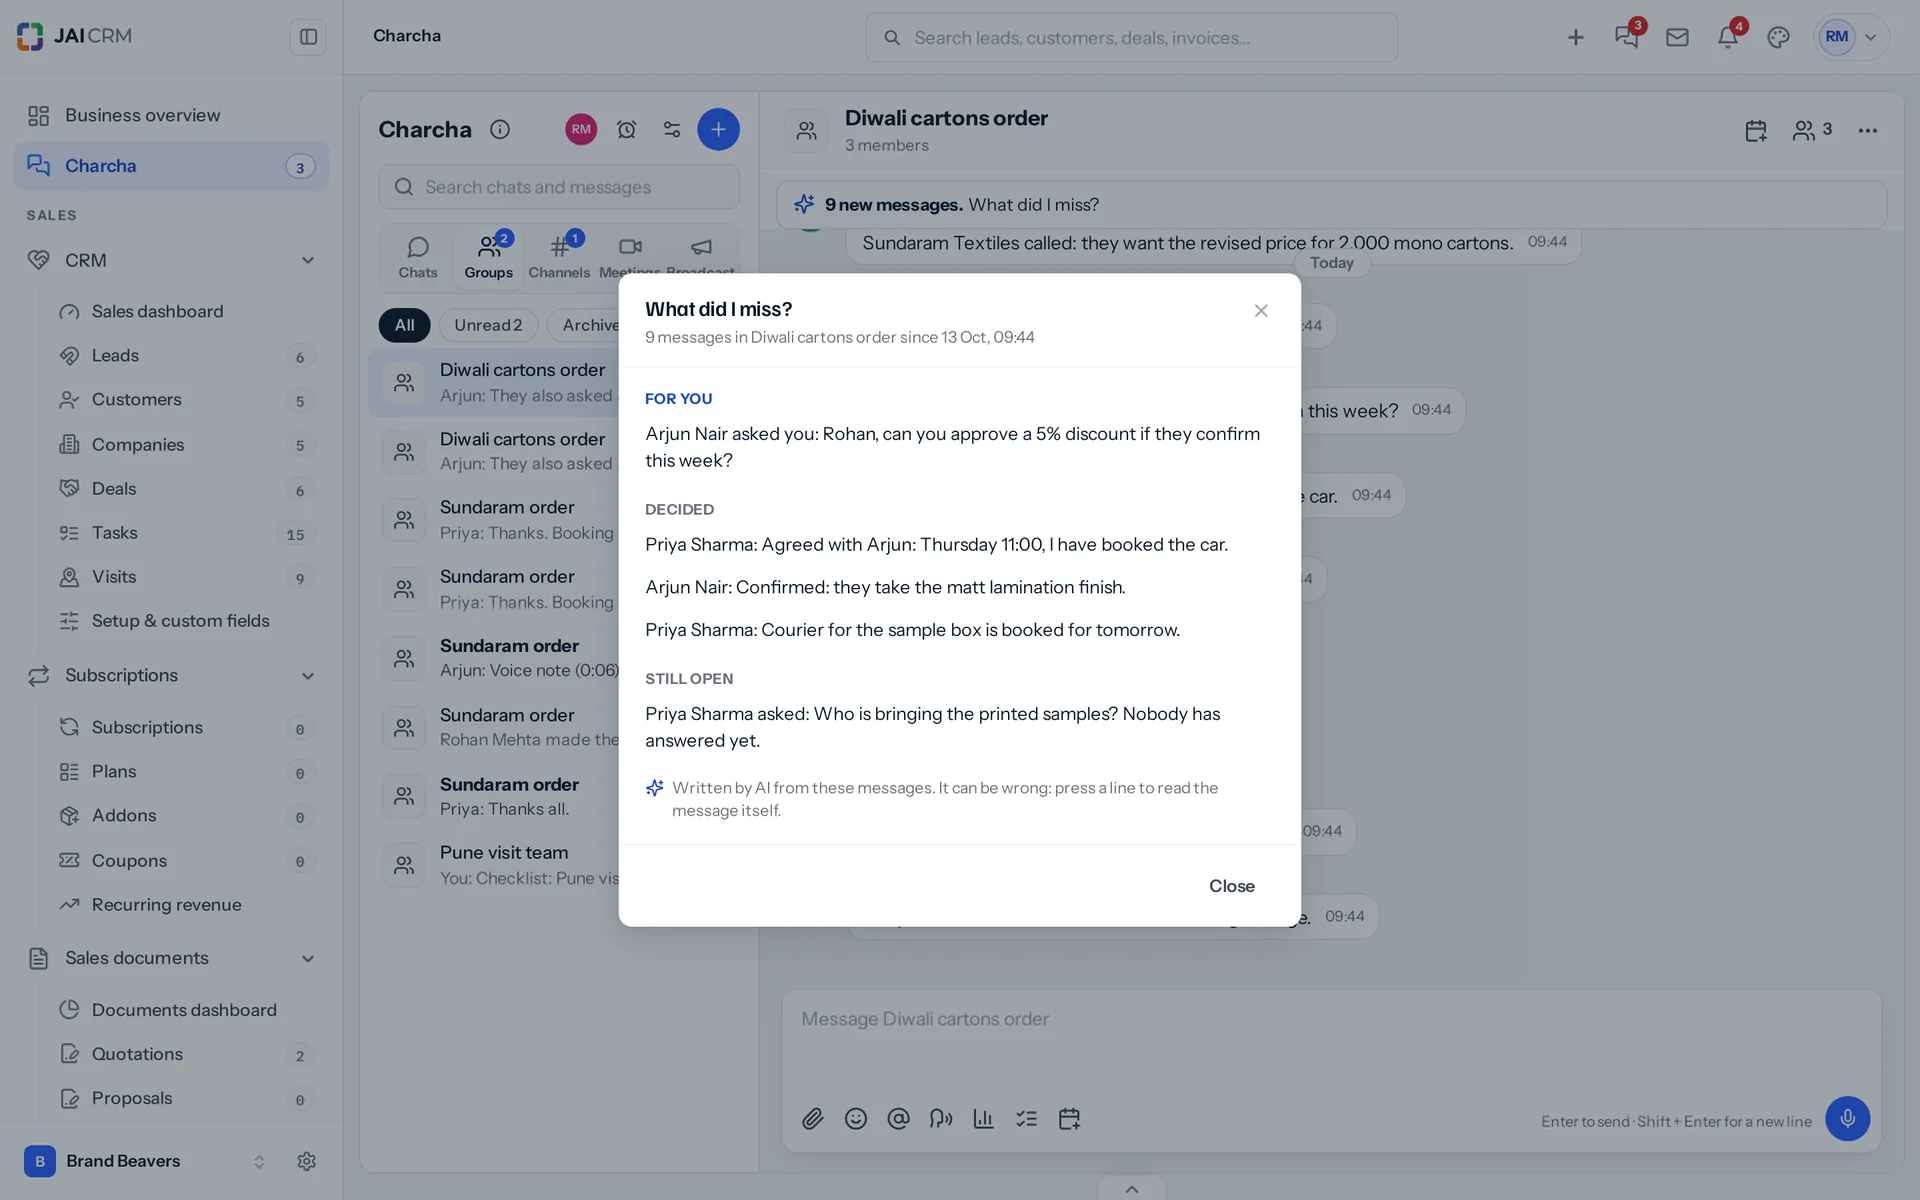1920x1200 pixels.
Task: Add a checklist from composer toolbar
Action: coord(1027,1119)
